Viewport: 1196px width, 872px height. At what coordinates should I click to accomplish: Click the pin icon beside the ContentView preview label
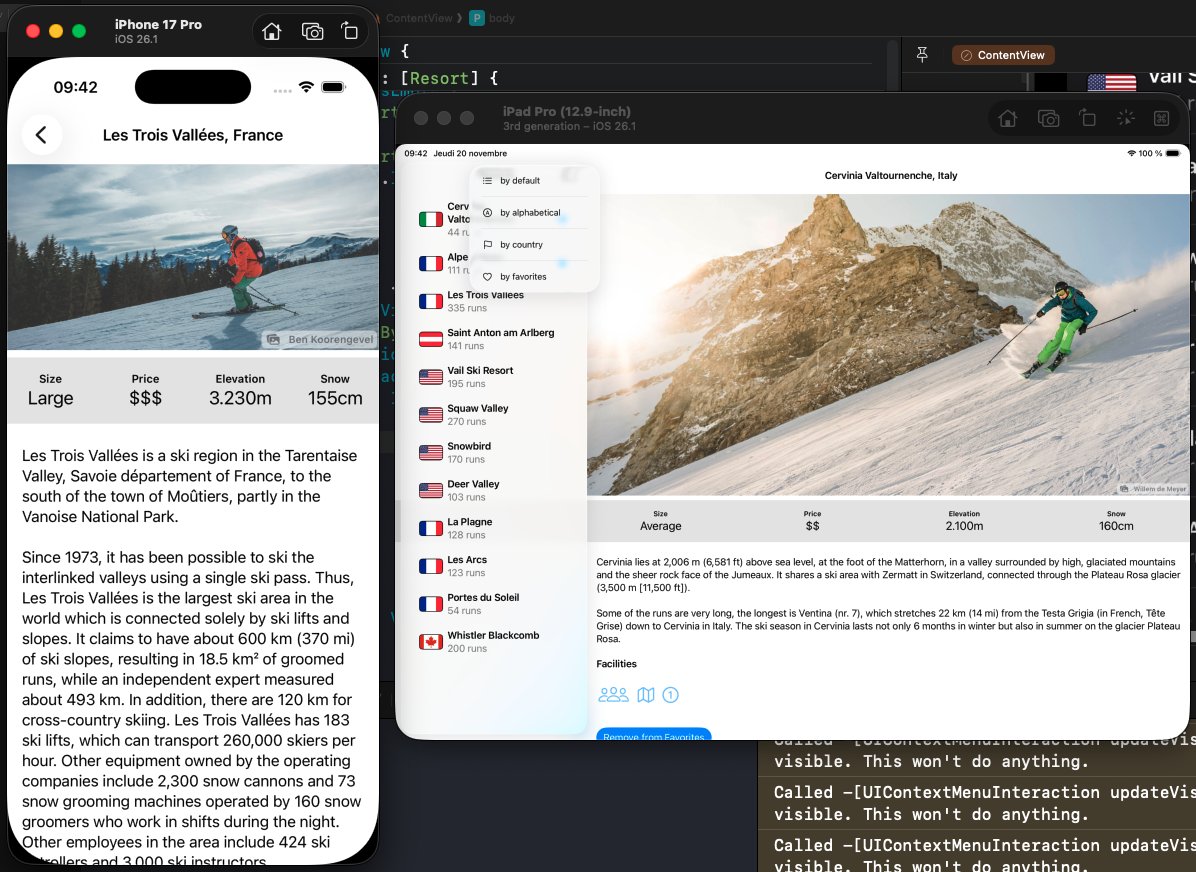922,55
